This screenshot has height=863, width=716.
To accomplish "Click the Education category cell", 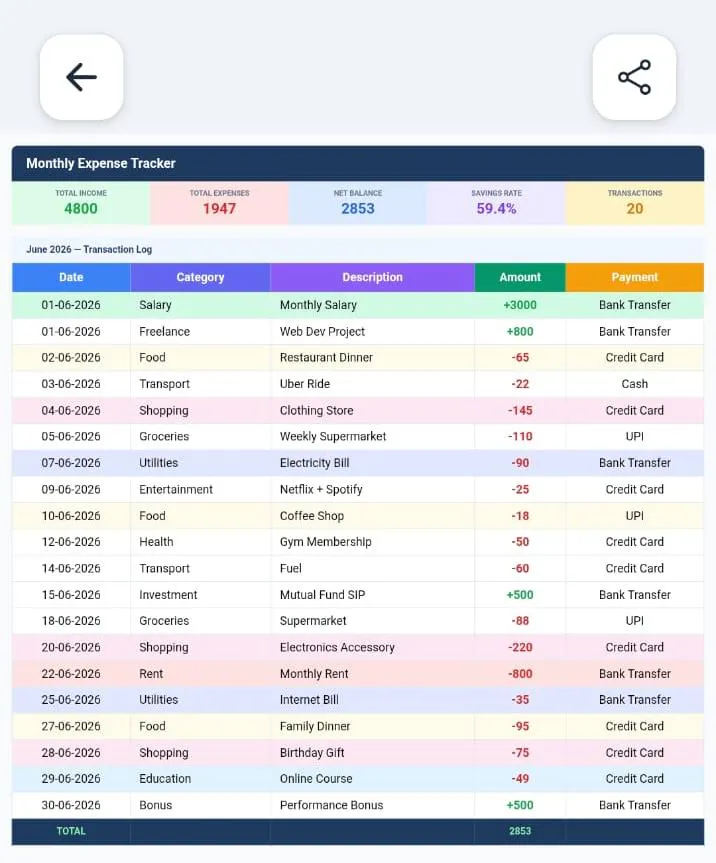I will click(x=200, y=779).
